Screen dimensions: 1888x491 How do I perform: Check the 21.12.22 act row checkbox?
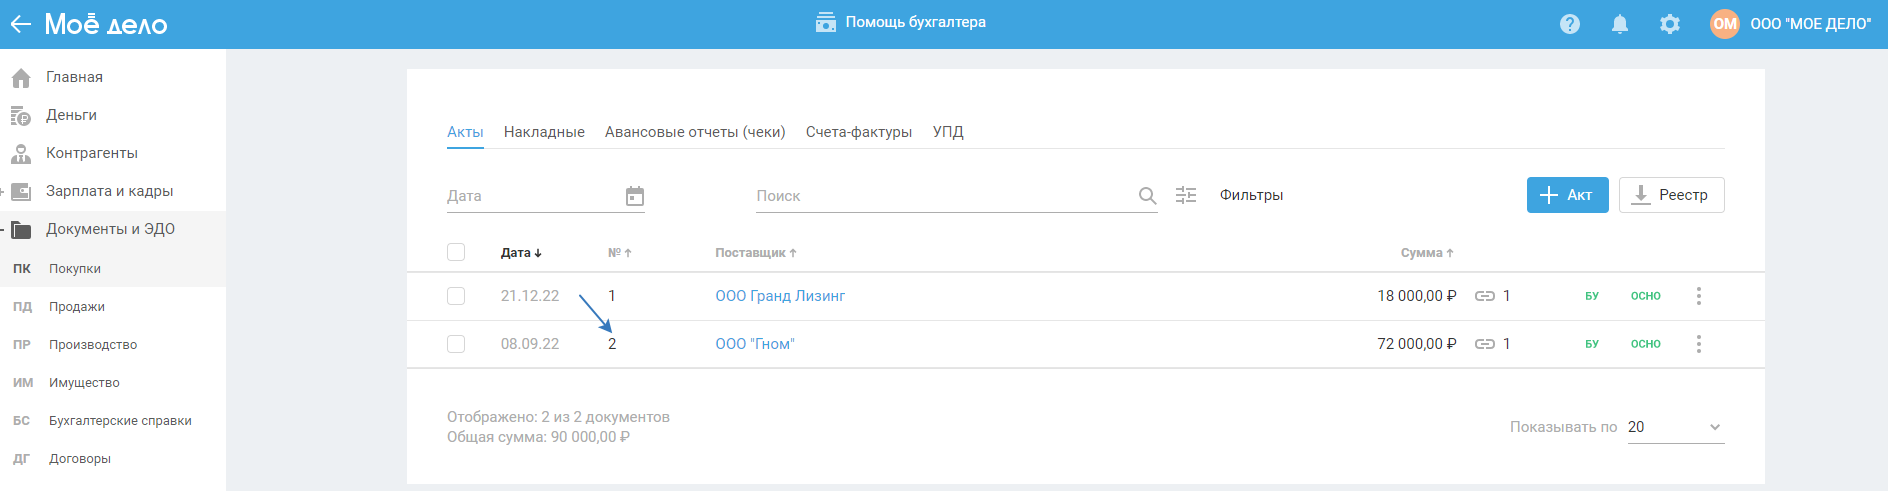tap(456, 296)
